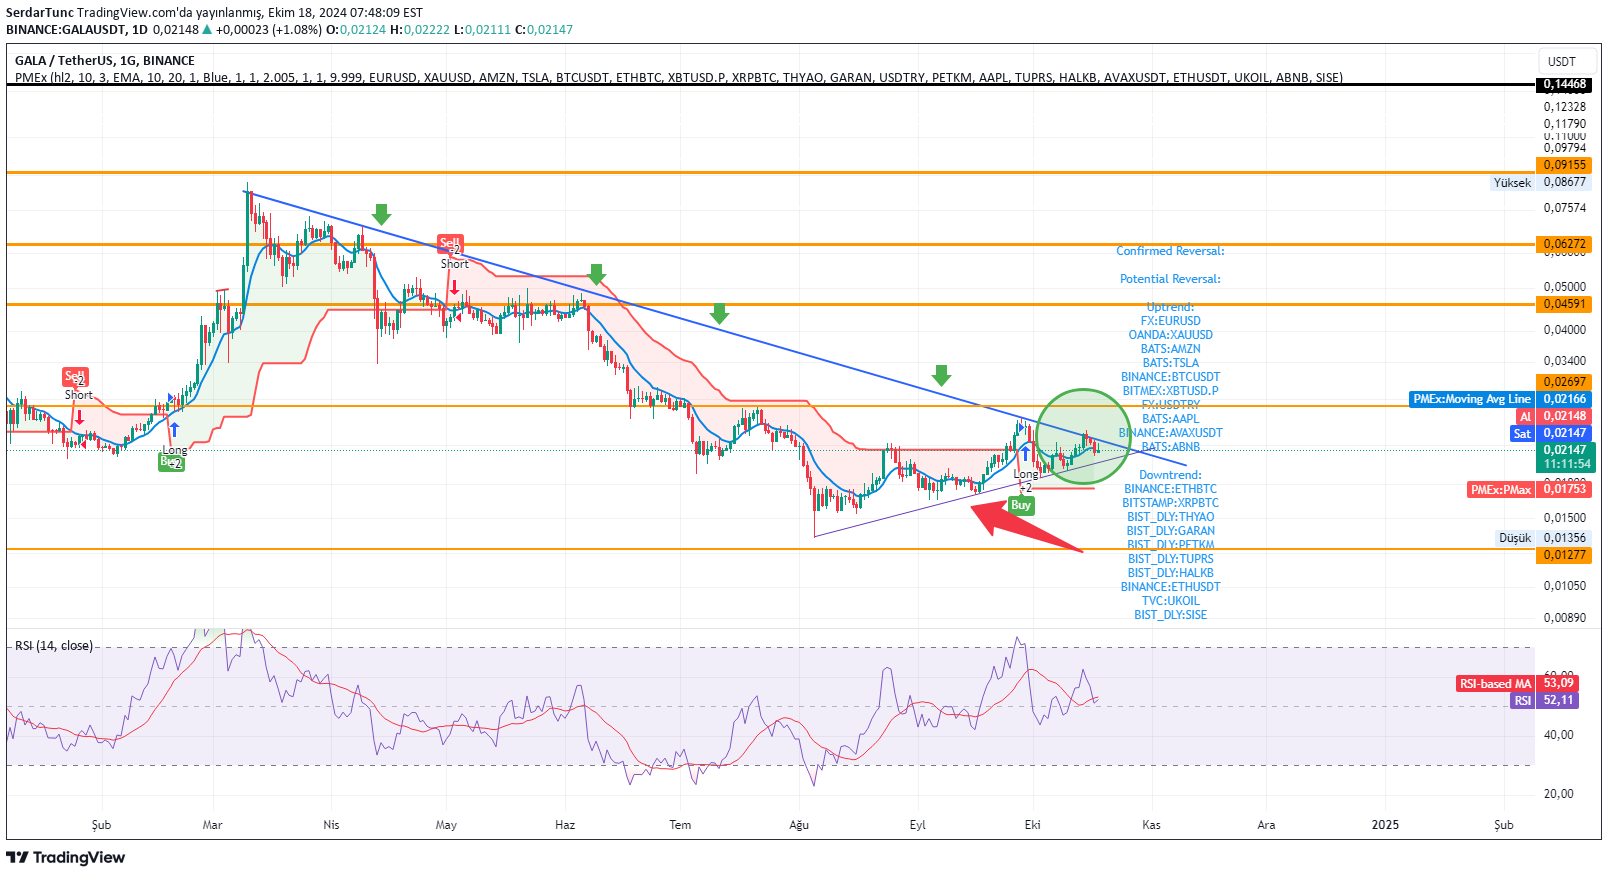Select the Sell marker near May
1608x876 pixels.
(450, 243)
